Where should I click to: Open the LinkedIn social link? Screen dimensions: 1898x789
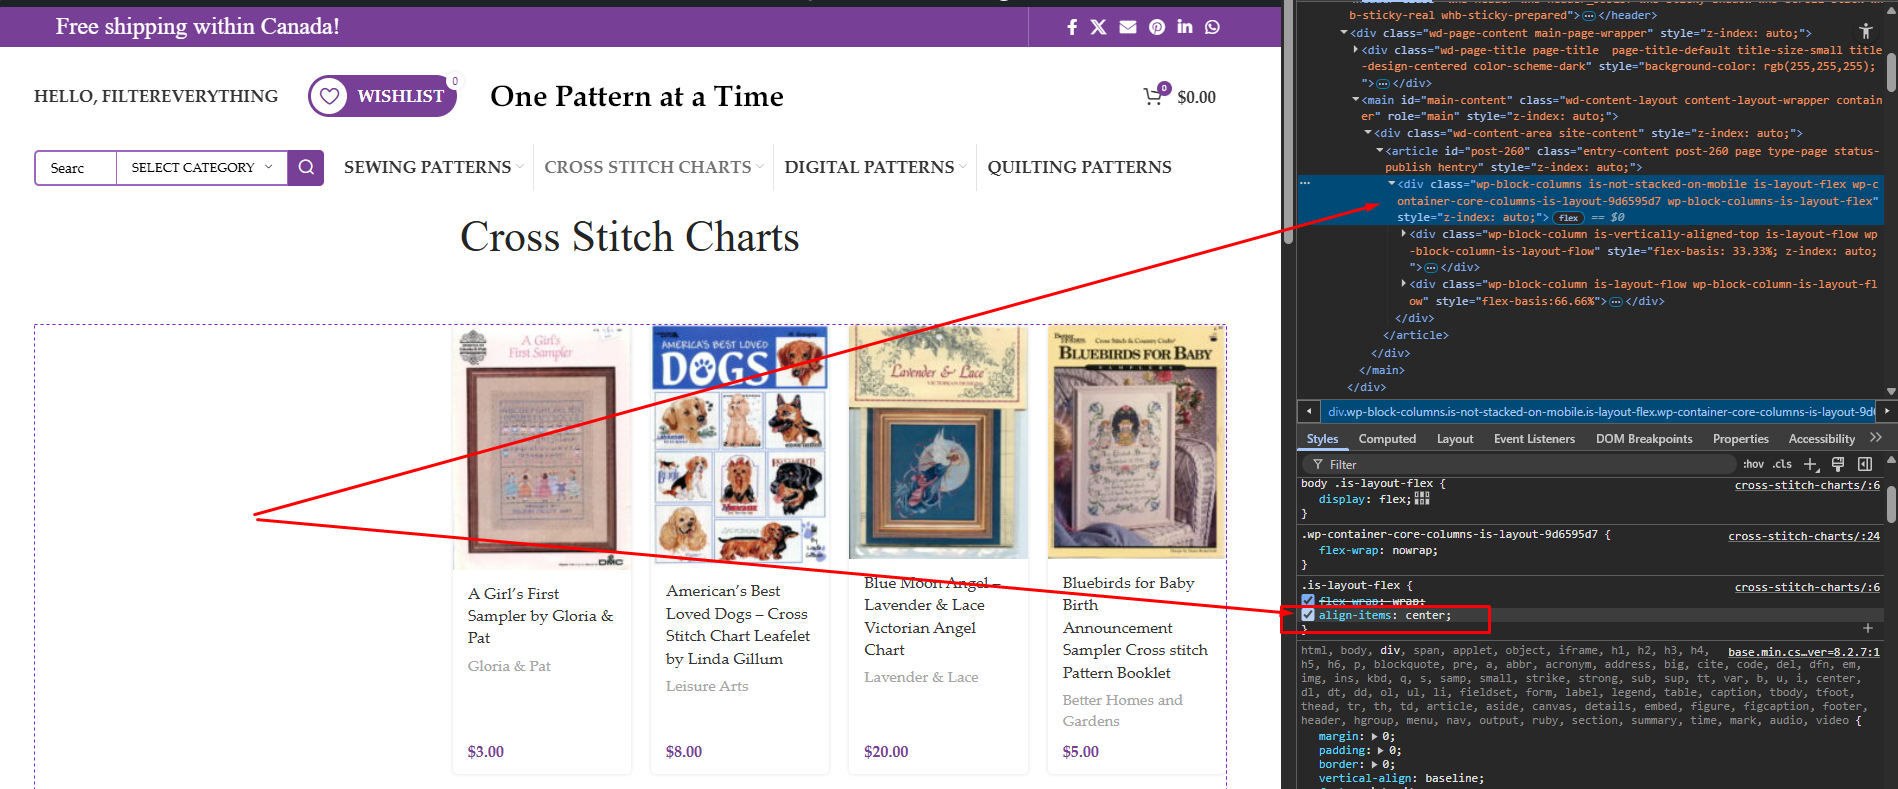tap(1185, 27)
